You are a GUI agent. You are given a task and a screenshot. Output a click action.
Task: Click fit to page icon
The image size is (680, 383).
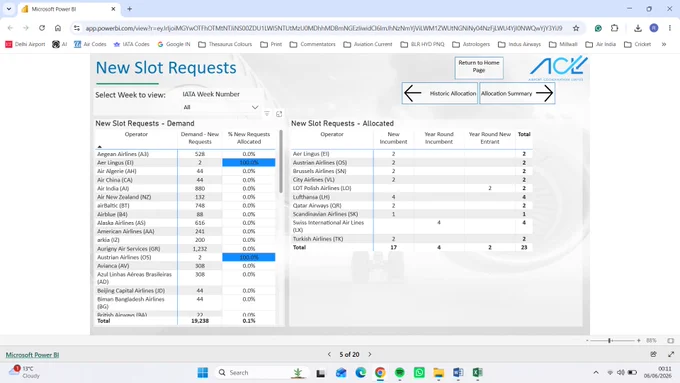point(670,341)
